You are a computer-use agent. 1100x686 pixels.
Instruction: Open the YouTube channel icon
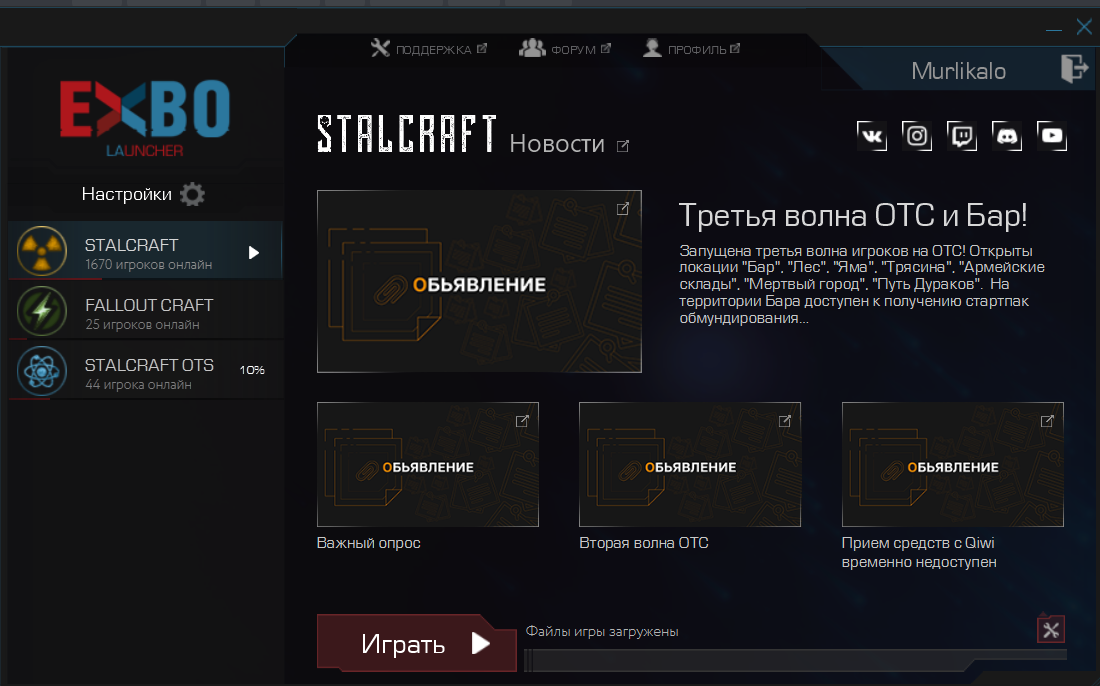click(1052, 135)
